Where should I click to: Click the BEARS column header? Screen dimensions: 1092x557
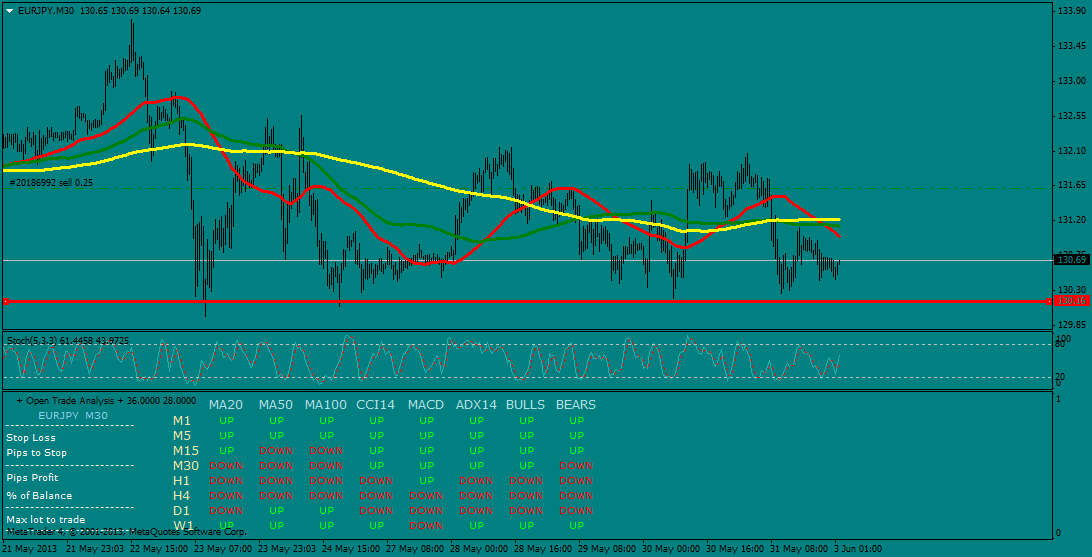coord(575,405)
